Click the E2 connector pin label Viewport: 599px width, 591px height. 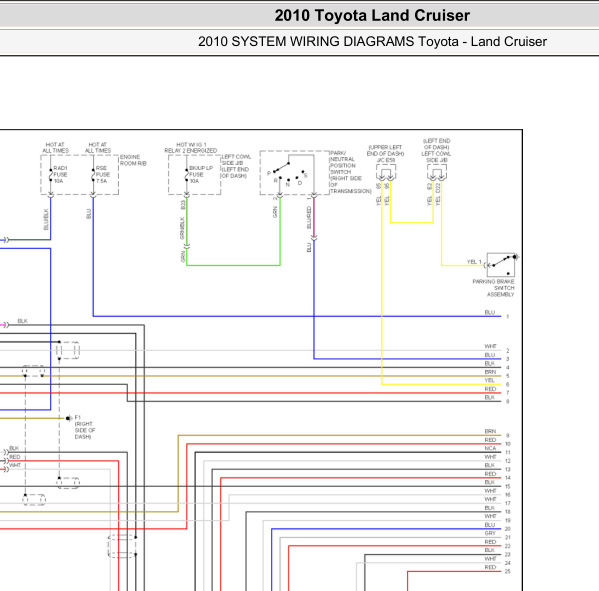coord(429,186)
